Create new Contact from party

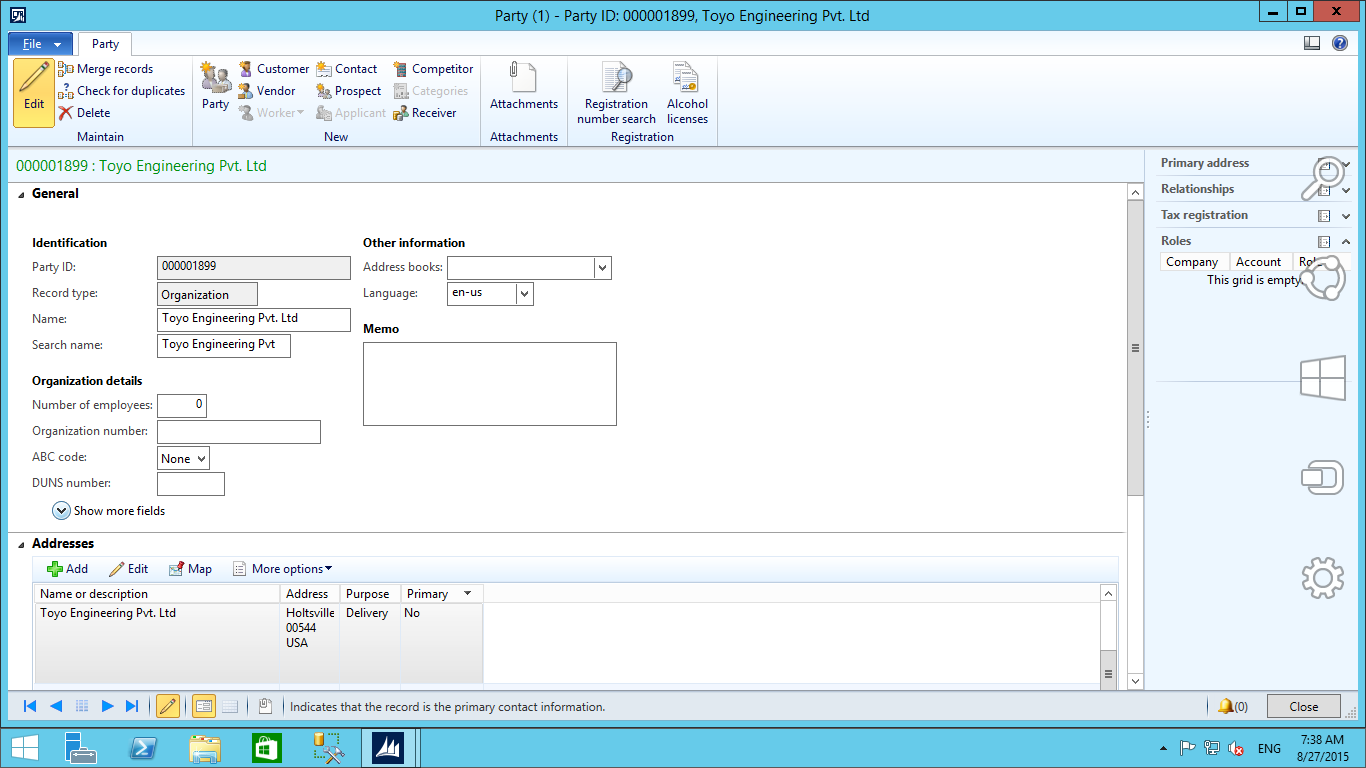point(347,69)
